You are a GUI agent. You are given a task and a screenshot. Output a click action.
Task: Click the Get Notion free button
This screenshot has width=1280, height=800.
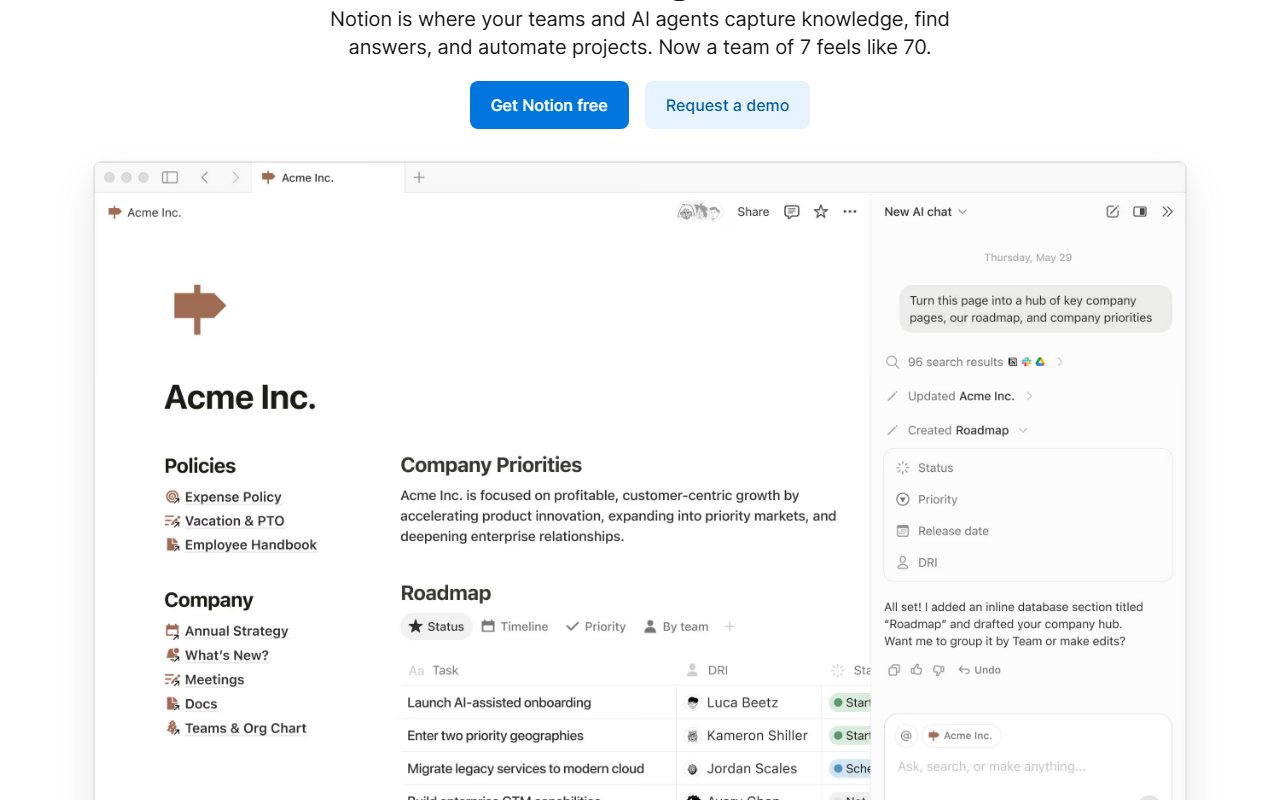(x=549, y=104)
